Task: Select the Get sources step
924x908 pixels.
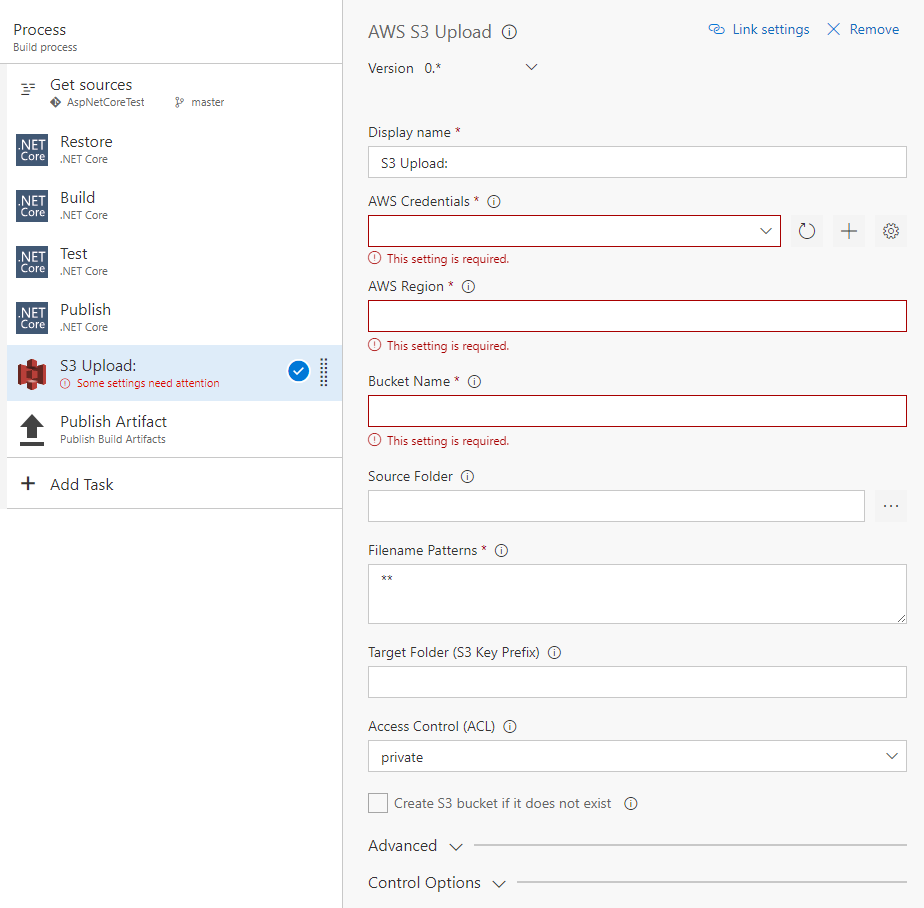Action: (174, 93)
